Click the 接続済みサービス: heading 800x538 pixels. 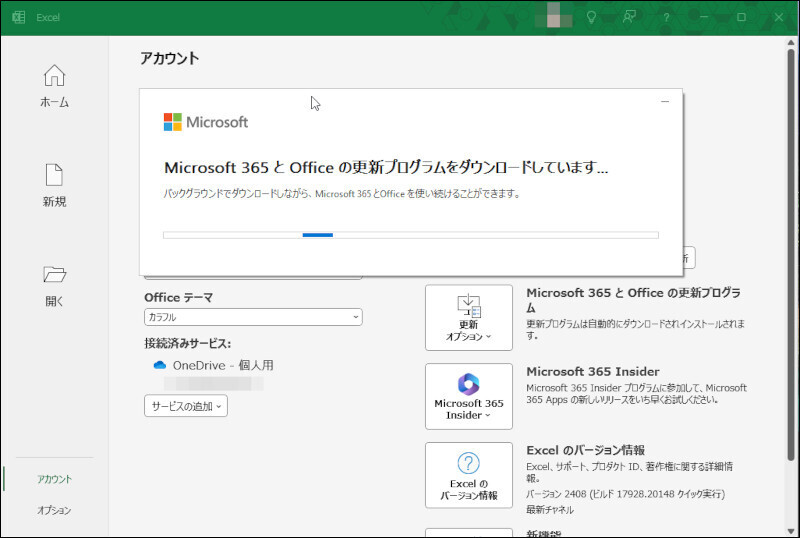[x=187, y=344]
